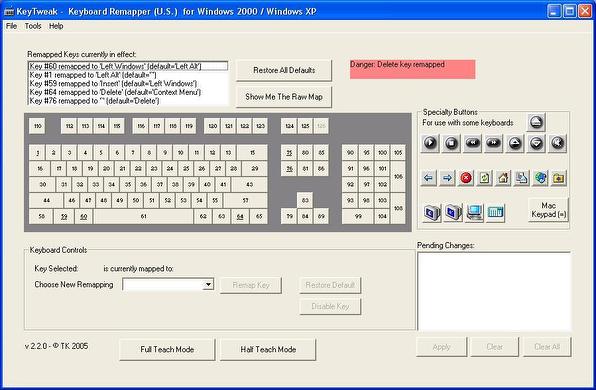Select the 'Key #64 remapped to Delete' row

pyautogui.click(x=128, y=92)
